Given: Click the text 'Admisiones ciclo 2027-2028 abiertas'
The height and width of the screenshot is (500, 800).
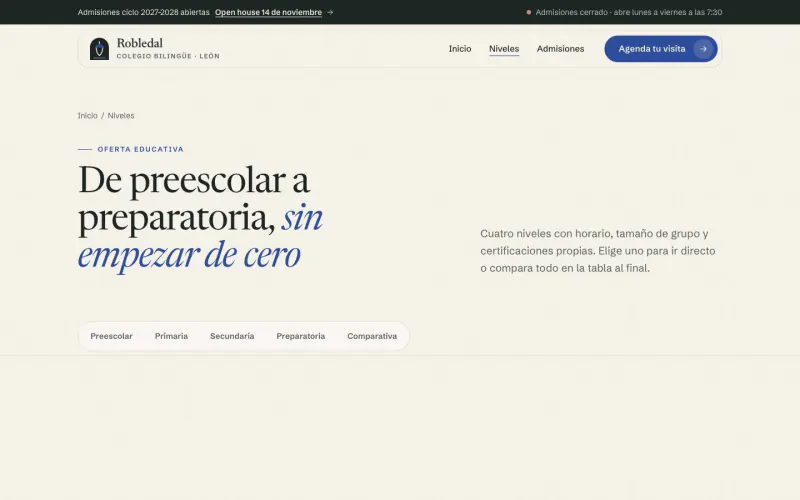Looking at the screenshot, I should [x=143, y=12].
